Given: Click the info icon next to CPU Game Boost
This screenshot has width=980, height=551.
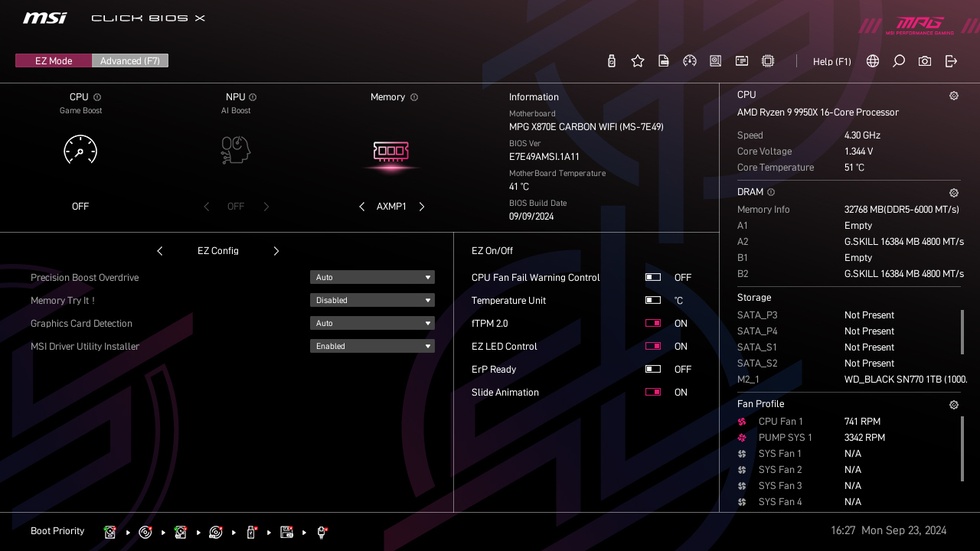Looking at the screenshot, I should (x=97, y=97).
